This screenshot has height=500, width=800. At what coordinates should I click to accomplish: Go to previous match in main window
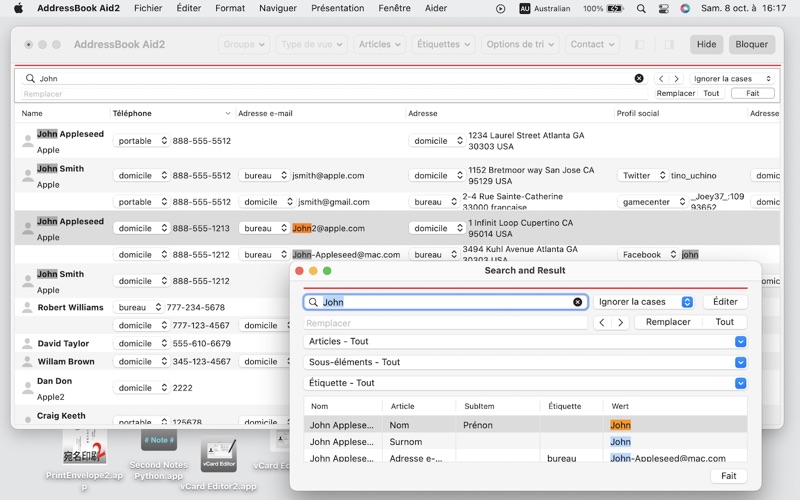click(661, 79)
